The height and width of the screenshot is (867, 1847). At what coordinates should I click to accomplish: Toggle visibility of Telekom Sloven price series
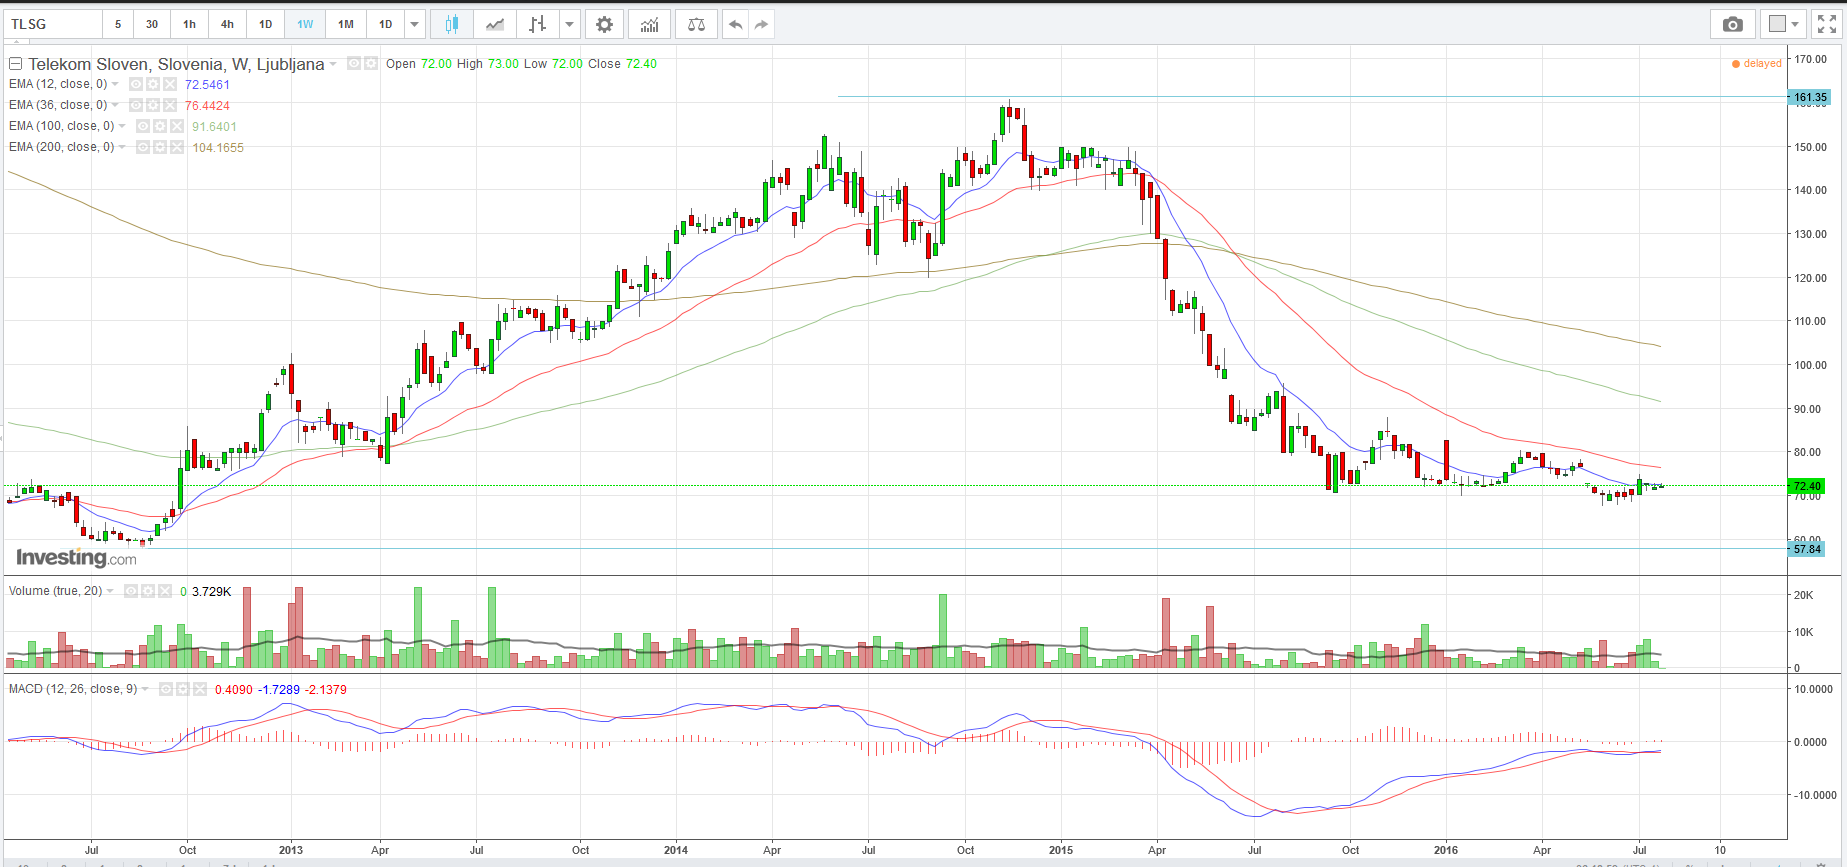(x=354, y=63)
